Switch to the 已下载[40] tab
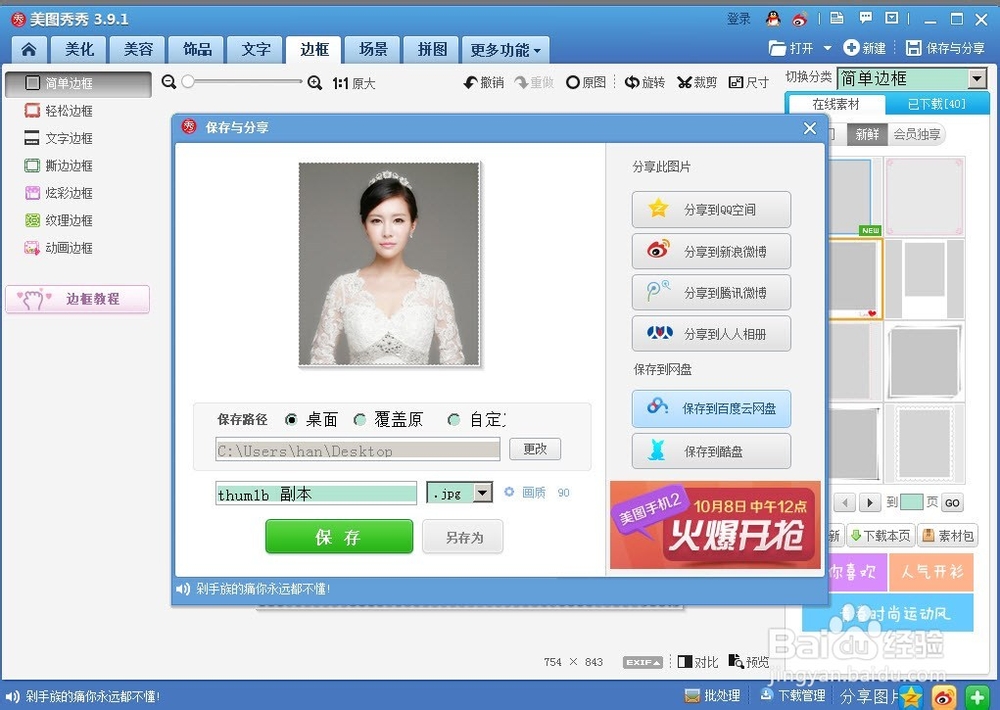 (x=936, y=104)
